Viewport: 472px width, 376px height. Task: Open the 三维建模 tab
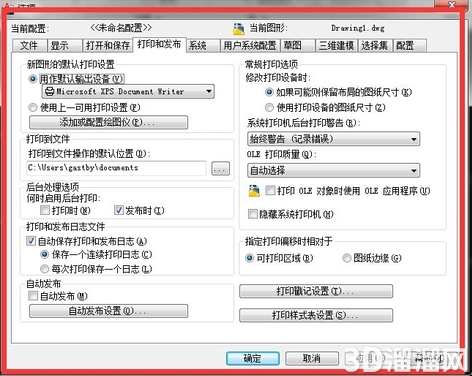[x=336, y=46]
